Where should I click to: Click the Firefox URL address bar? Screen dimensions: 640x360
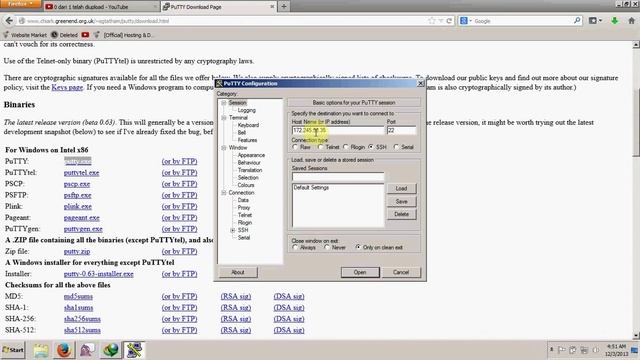224,21
